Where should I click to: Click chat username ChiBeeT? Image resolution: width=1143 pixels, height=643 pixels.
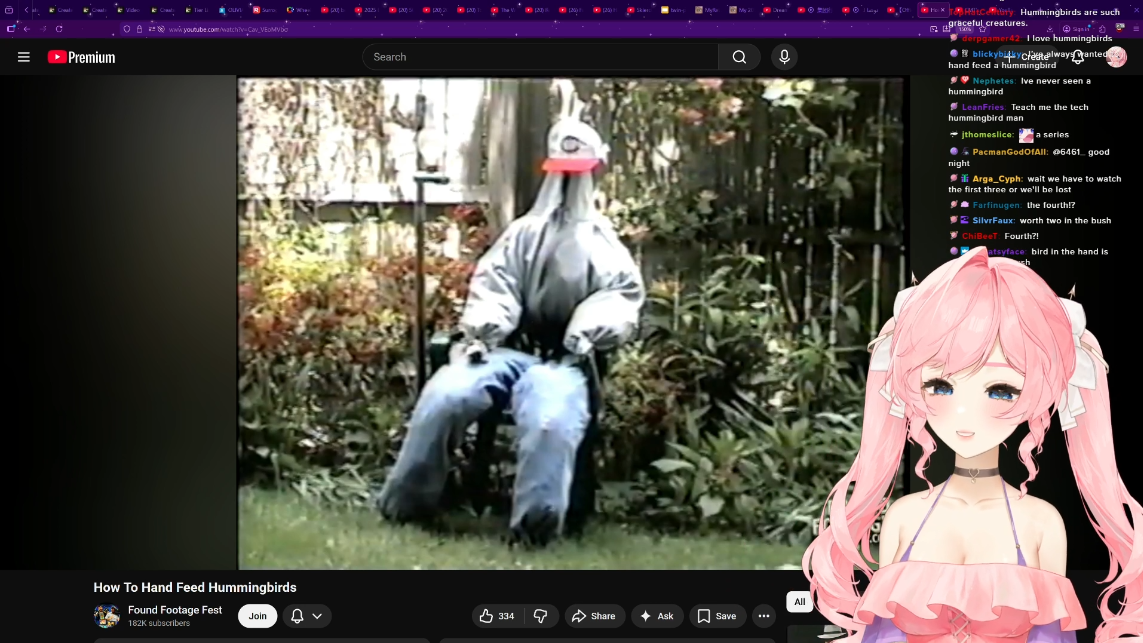[980, 236]
